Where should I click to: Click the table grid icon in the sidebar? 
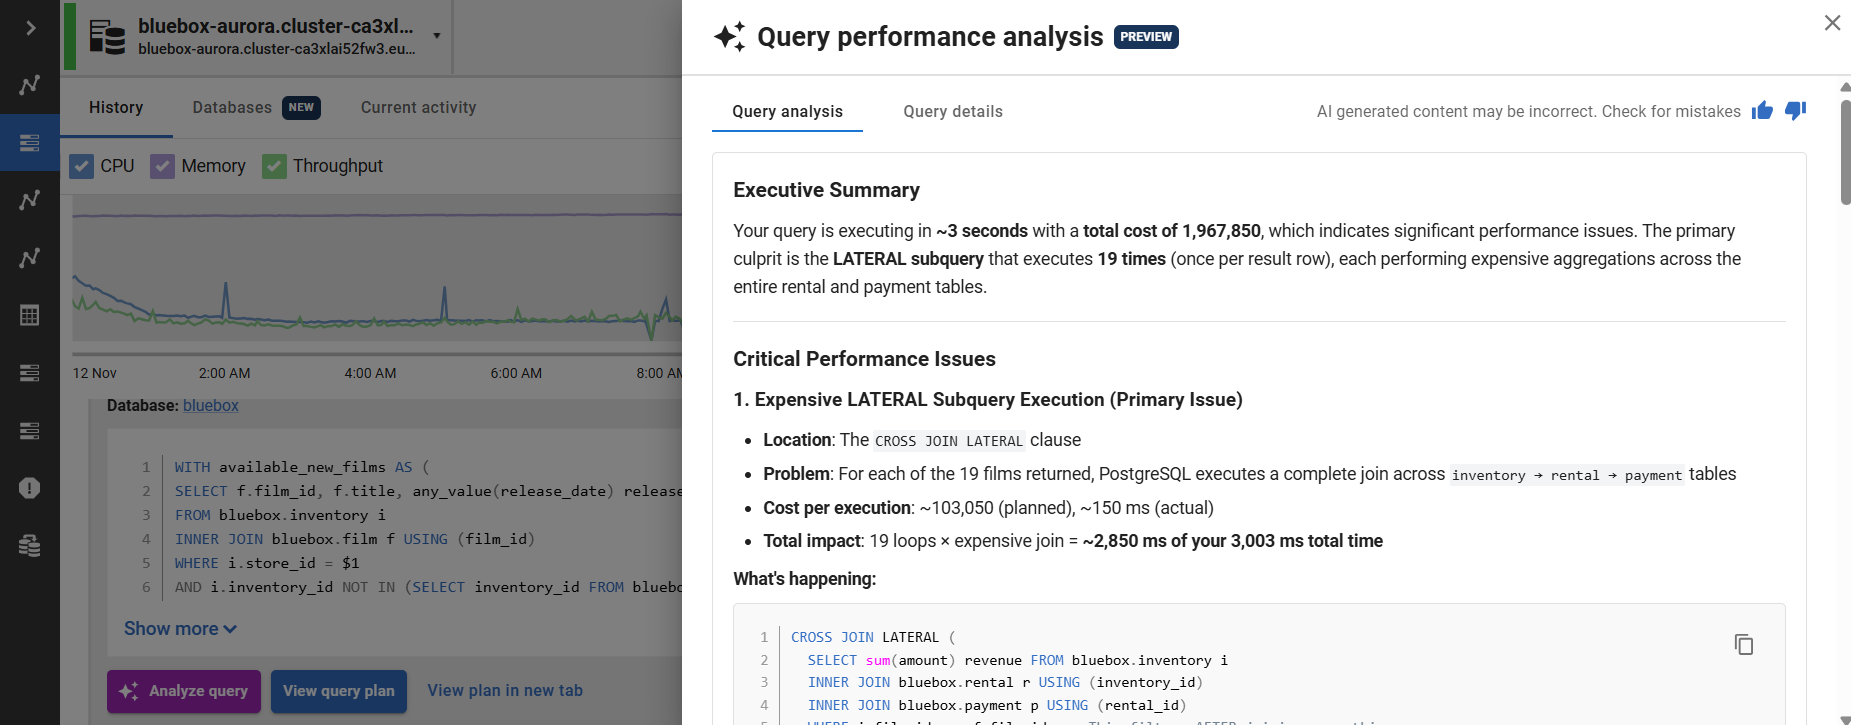click(x=30, y=315)
